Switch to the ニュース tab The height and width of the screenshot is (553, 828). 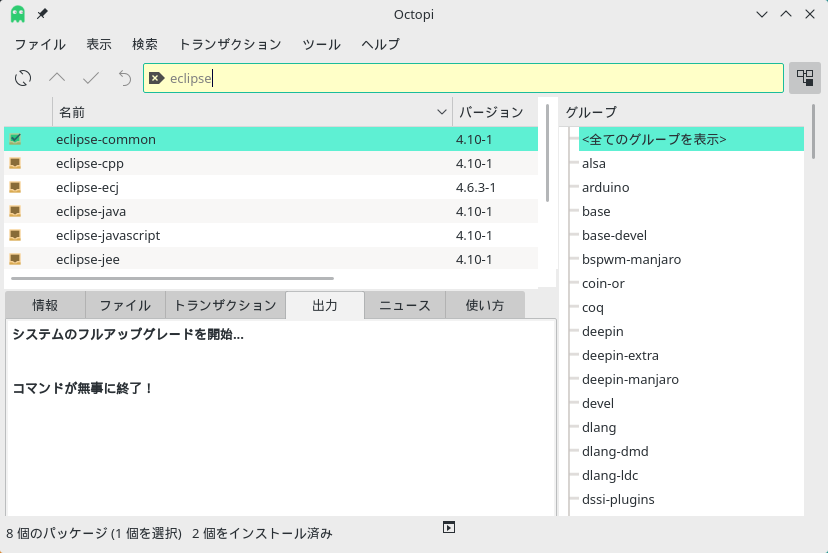pyautogui.click(x=405, y=305)
